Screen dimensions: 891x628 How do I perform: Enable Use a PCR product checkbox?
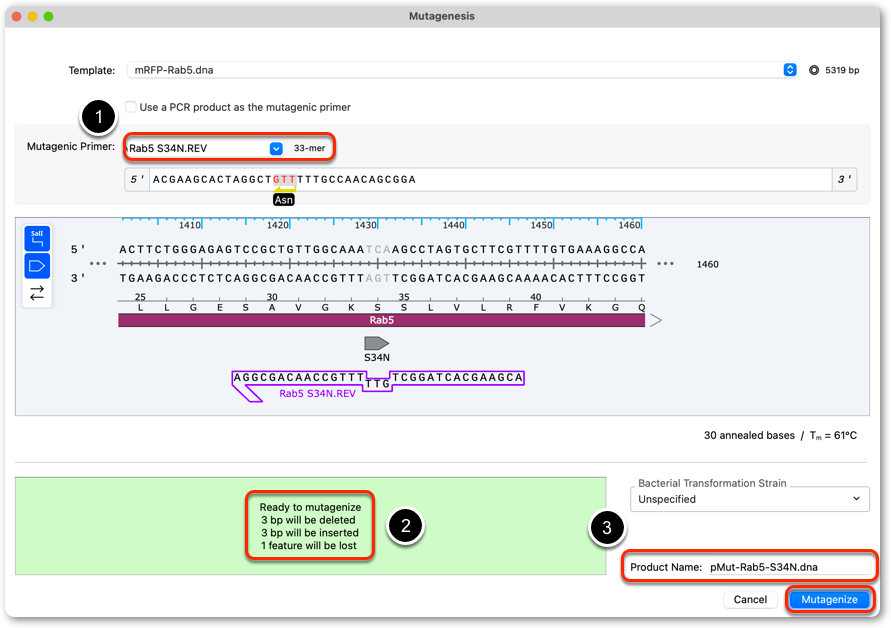click(x=131, y=107)
